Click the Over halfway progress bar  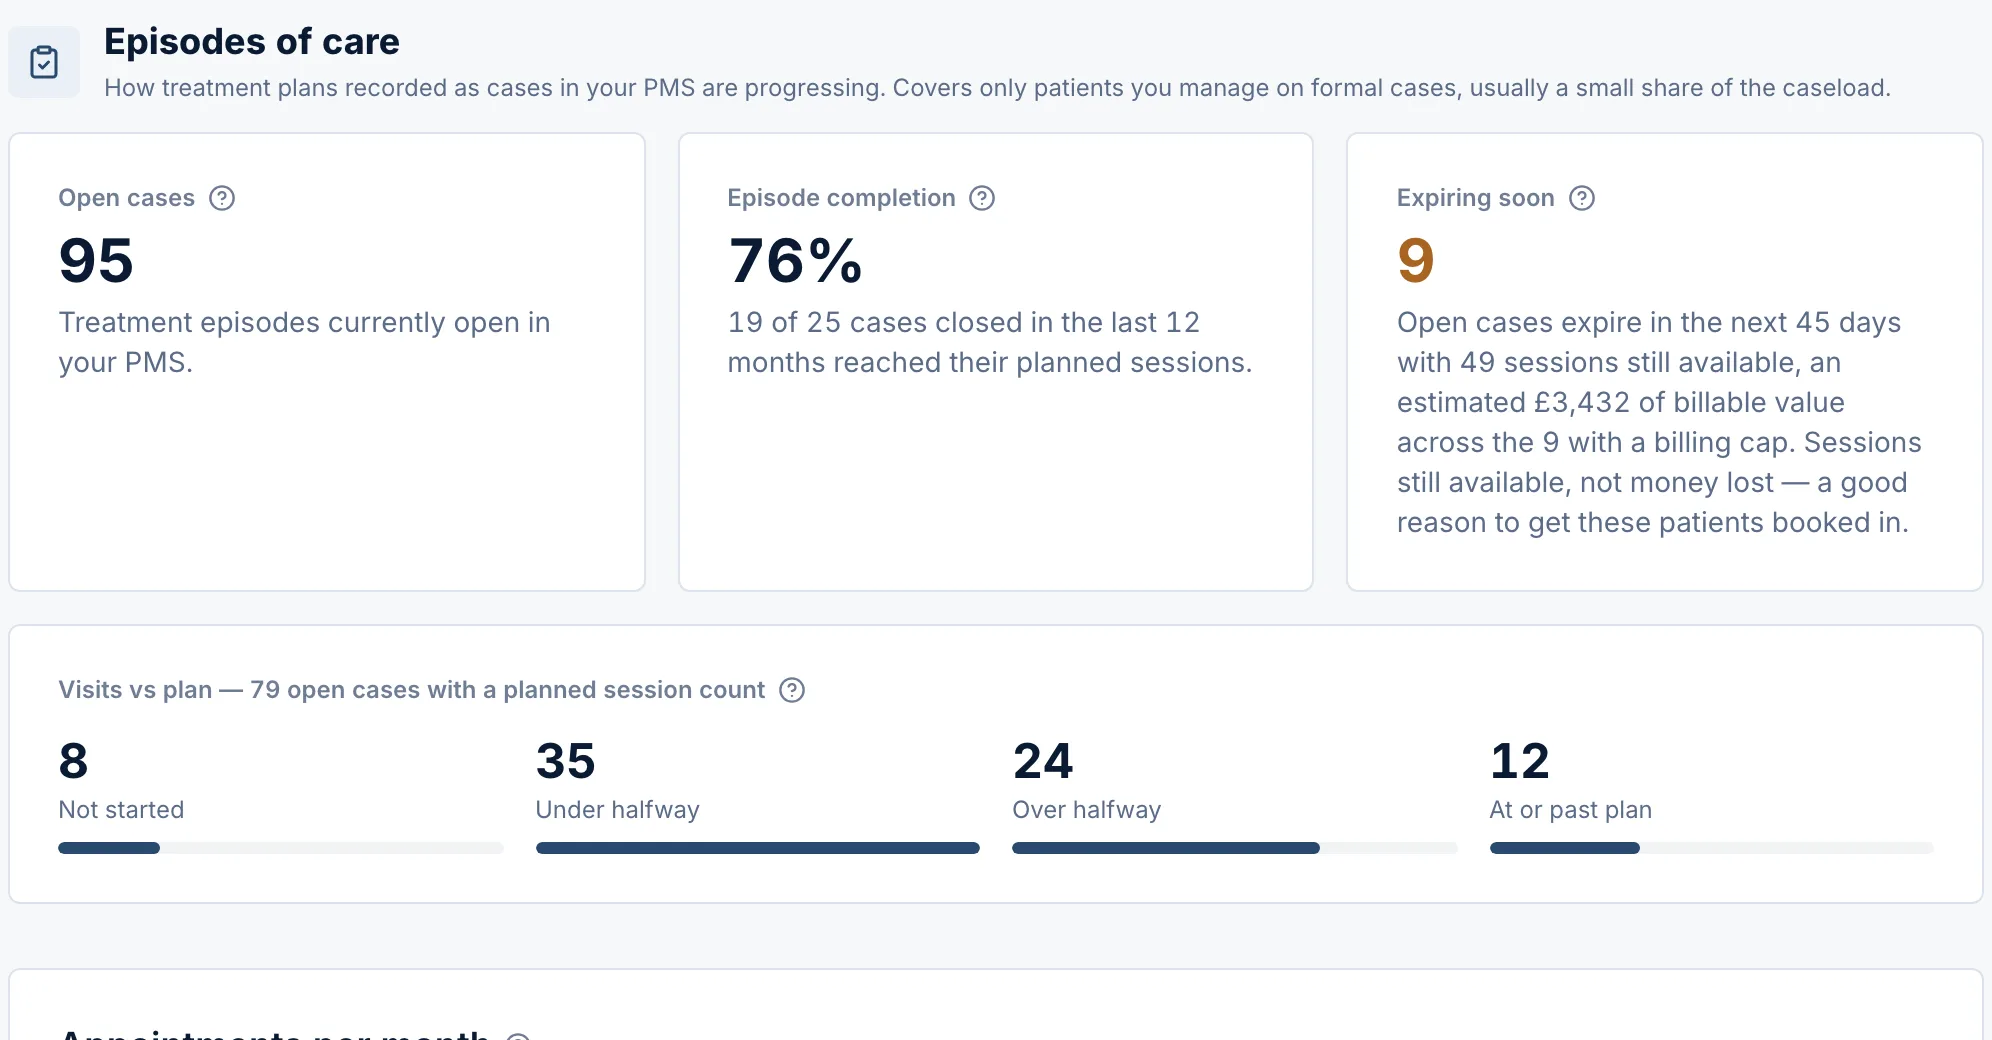click(x=1235, y=848)
